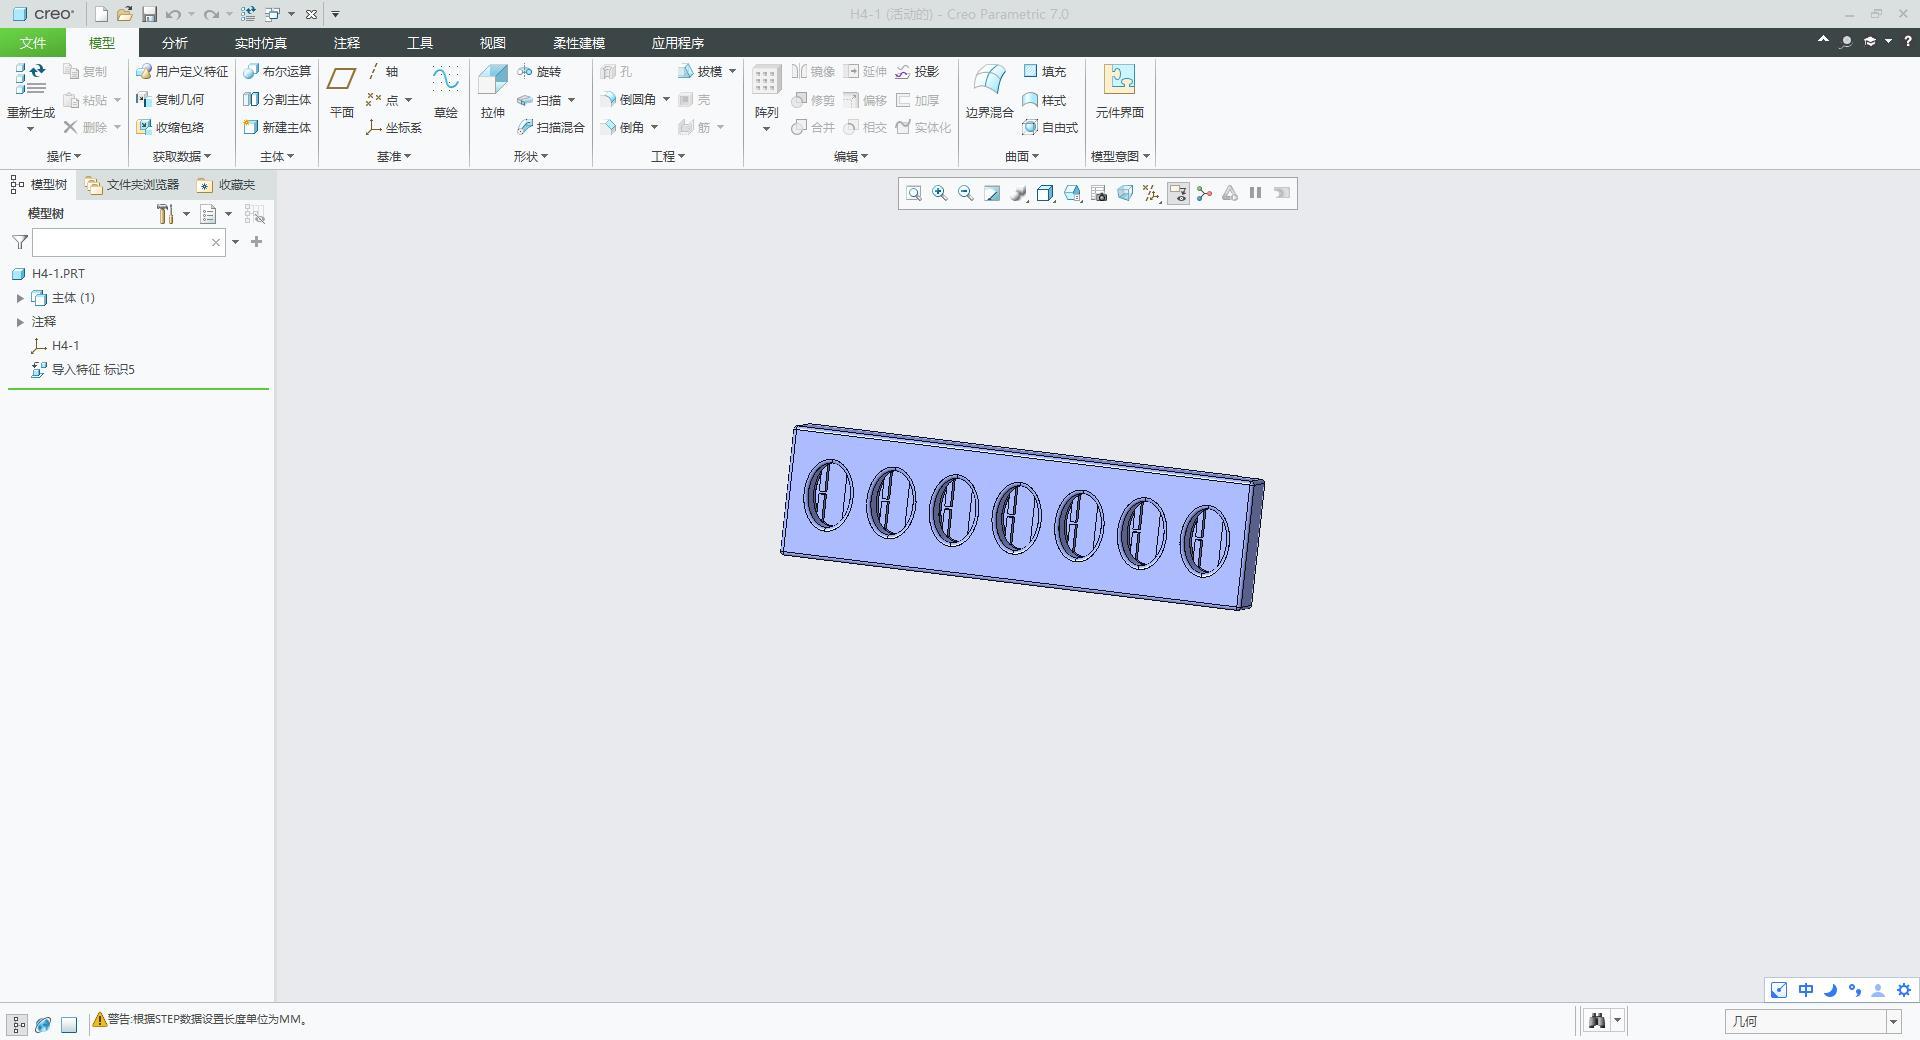This screenshot has width=1920, height=1040.
Task: Expand the 注释 tree node
Action: coord(20,322)
